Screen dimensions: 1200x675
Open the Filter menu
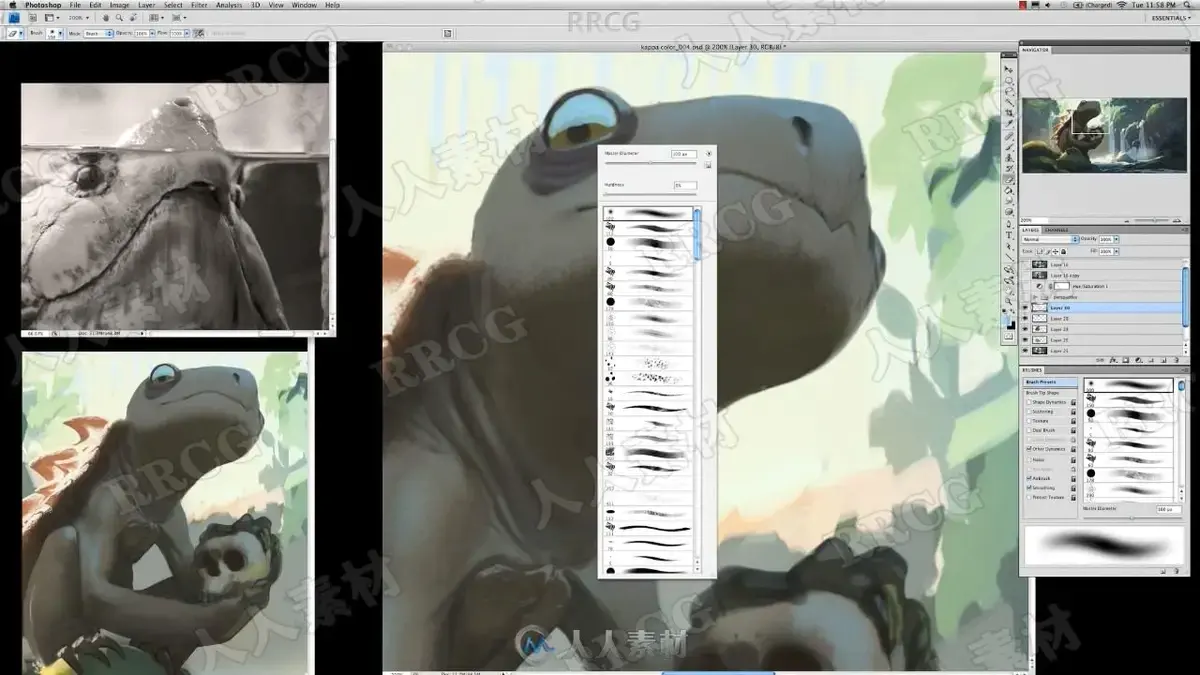[x=199, y=5]
